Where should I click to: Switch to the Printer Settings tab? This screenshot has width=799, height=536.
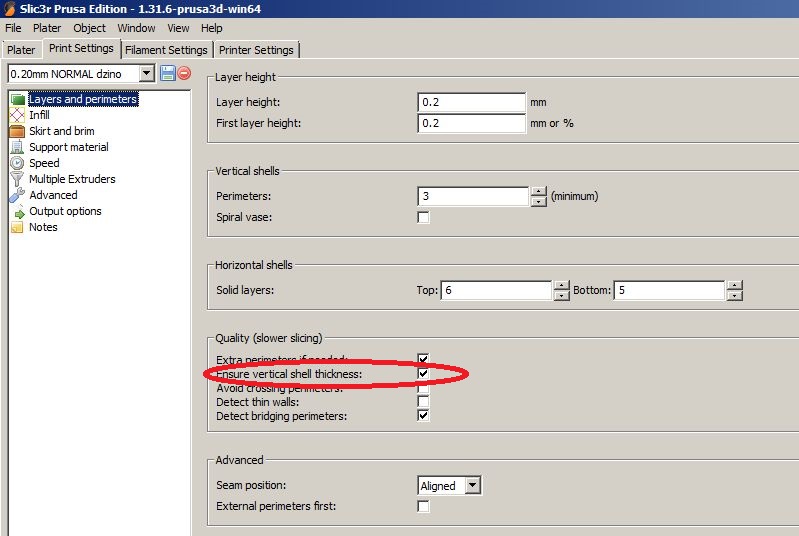click(256, 50)
